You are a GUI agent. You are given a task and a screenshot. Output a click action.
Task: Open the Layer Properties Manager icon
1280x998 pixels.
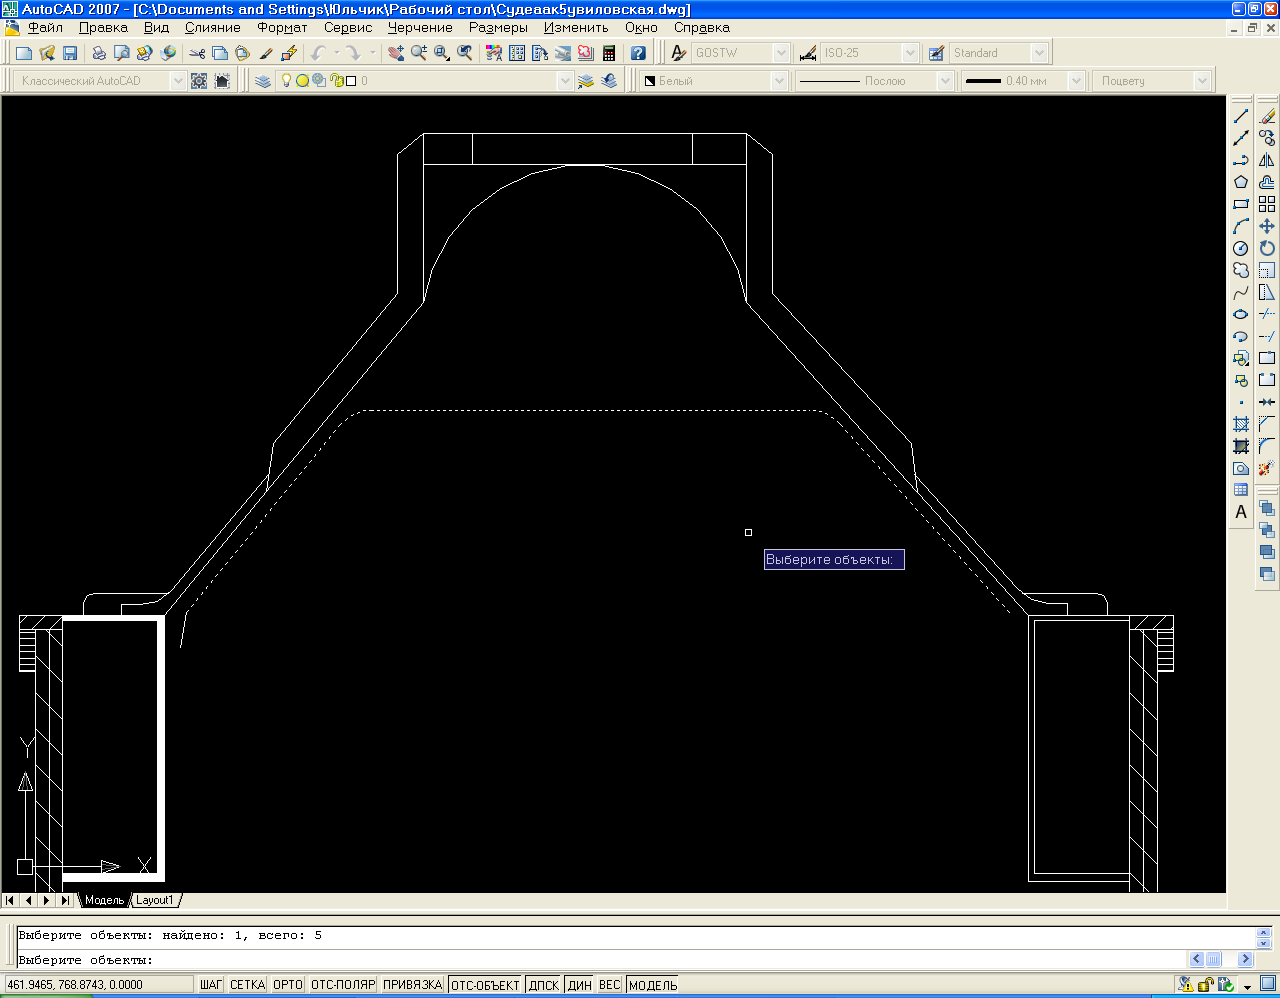coord(263,81)
